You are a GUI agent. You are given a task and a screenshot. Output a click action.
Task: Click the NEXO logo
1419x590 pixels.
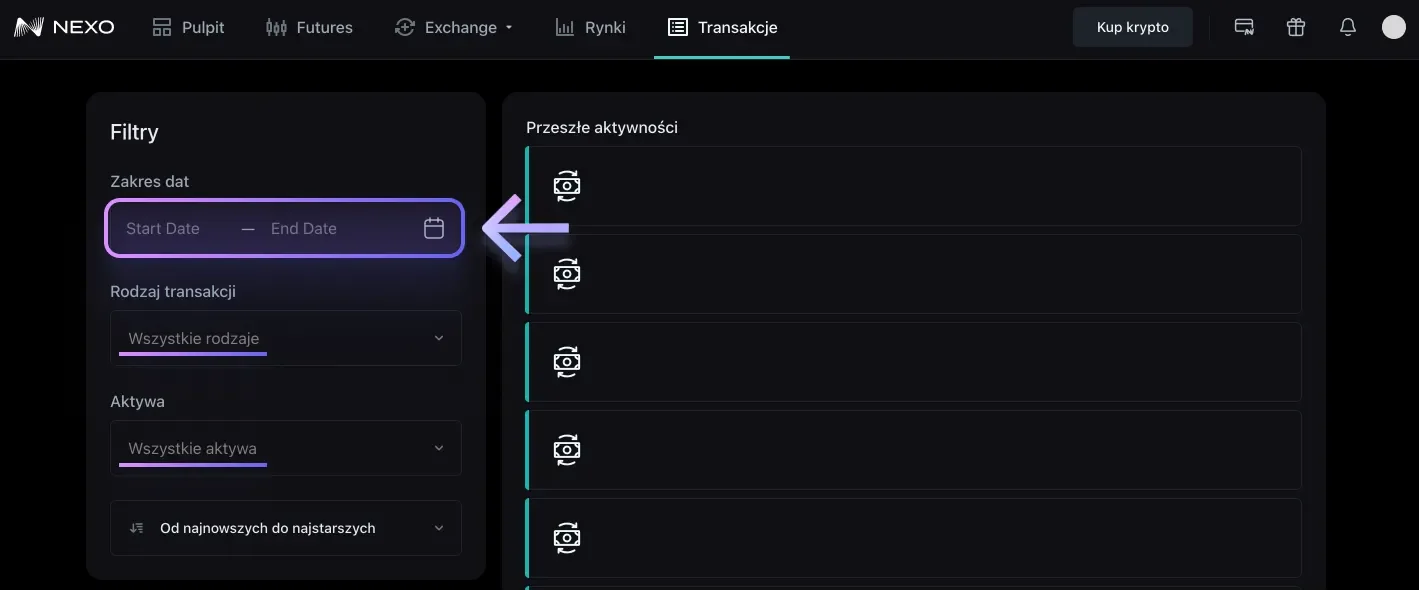point(65,27)
